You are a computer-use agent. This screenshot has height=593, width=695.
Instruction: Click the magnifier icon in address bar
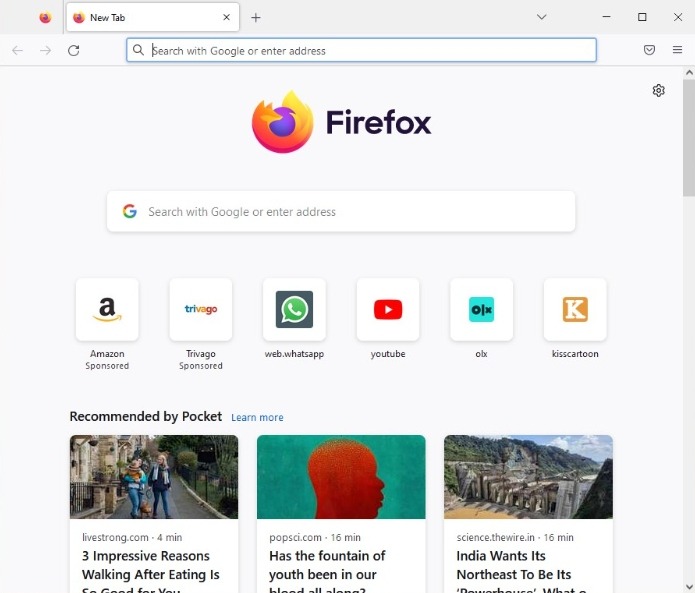138,50
